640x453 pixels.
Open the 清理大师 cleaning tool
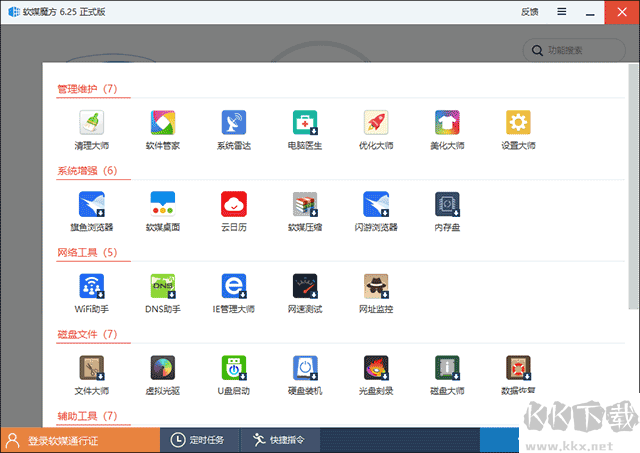coord(91,129)
